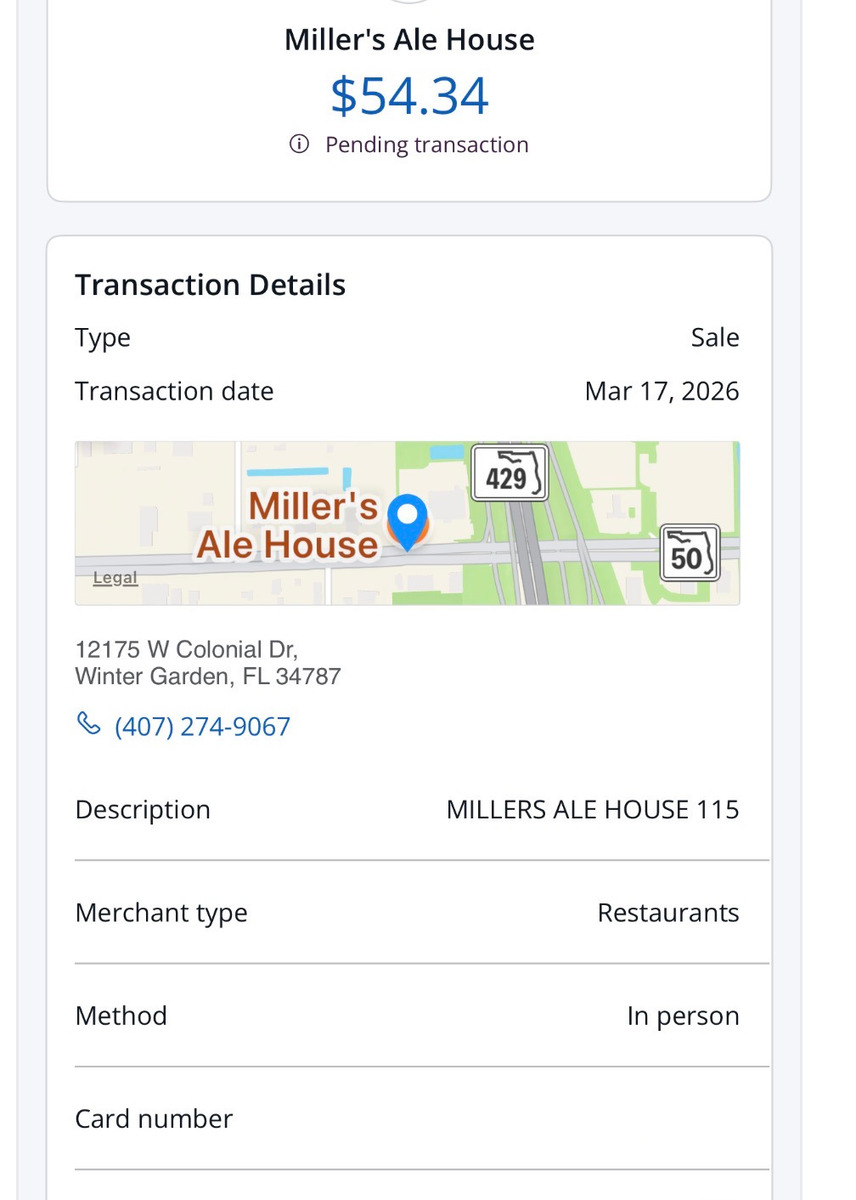Click the $54.34 transaction amount
The height and width of the screenshot is (1200, 856).
(409, 96)
